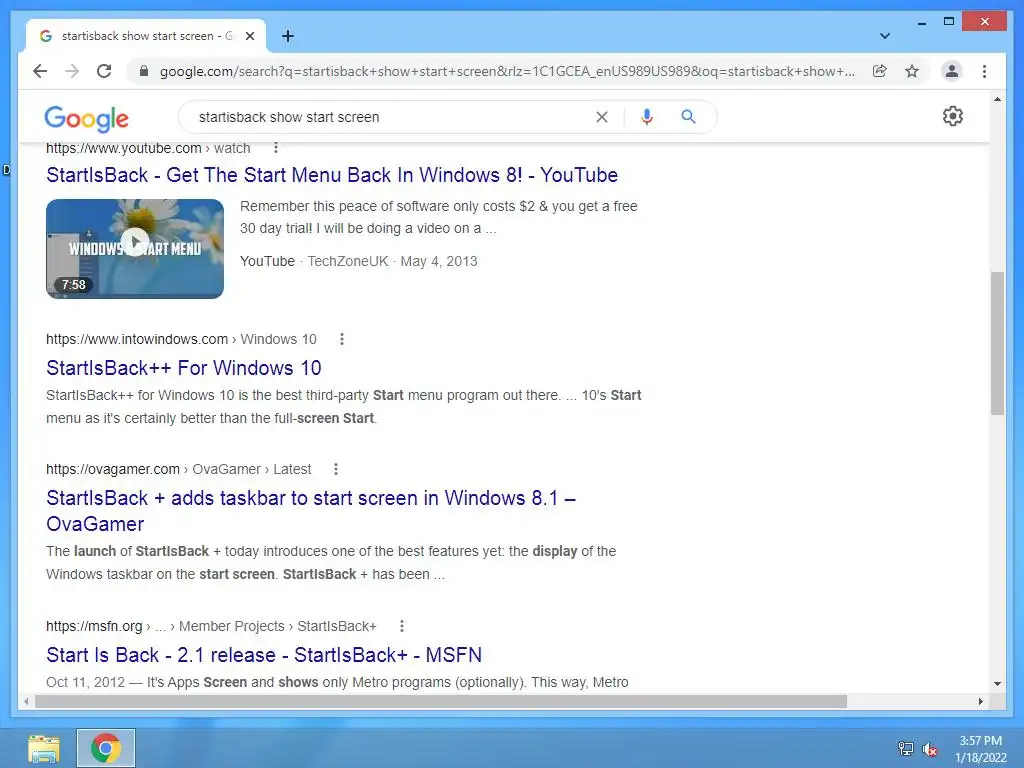Viewport: 1024px width, 768px height.
Task: Open StartIsBack + adds taskbar result link
Action: pos(311,511)
